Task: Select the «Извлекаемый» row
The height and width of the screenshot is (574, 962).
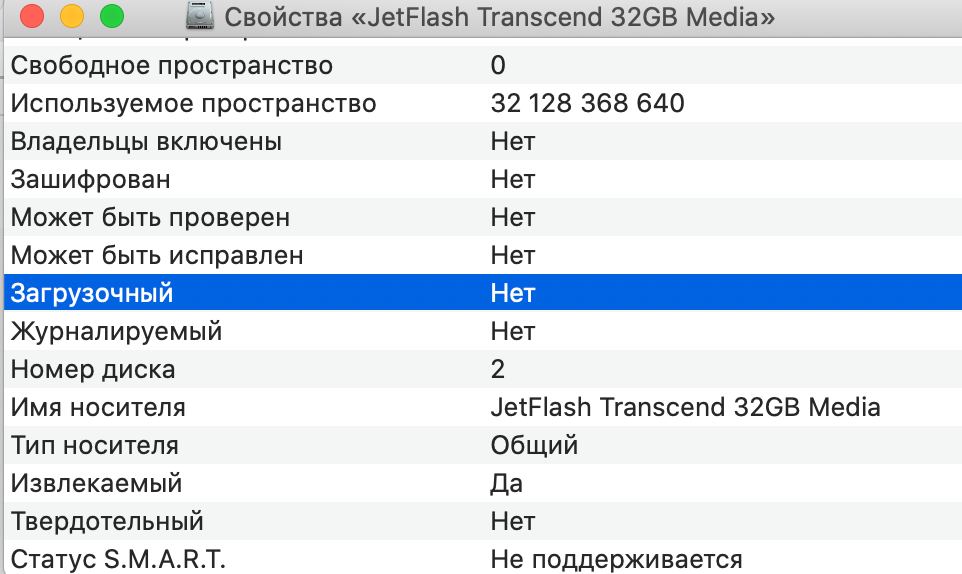Action: point(97,484)
